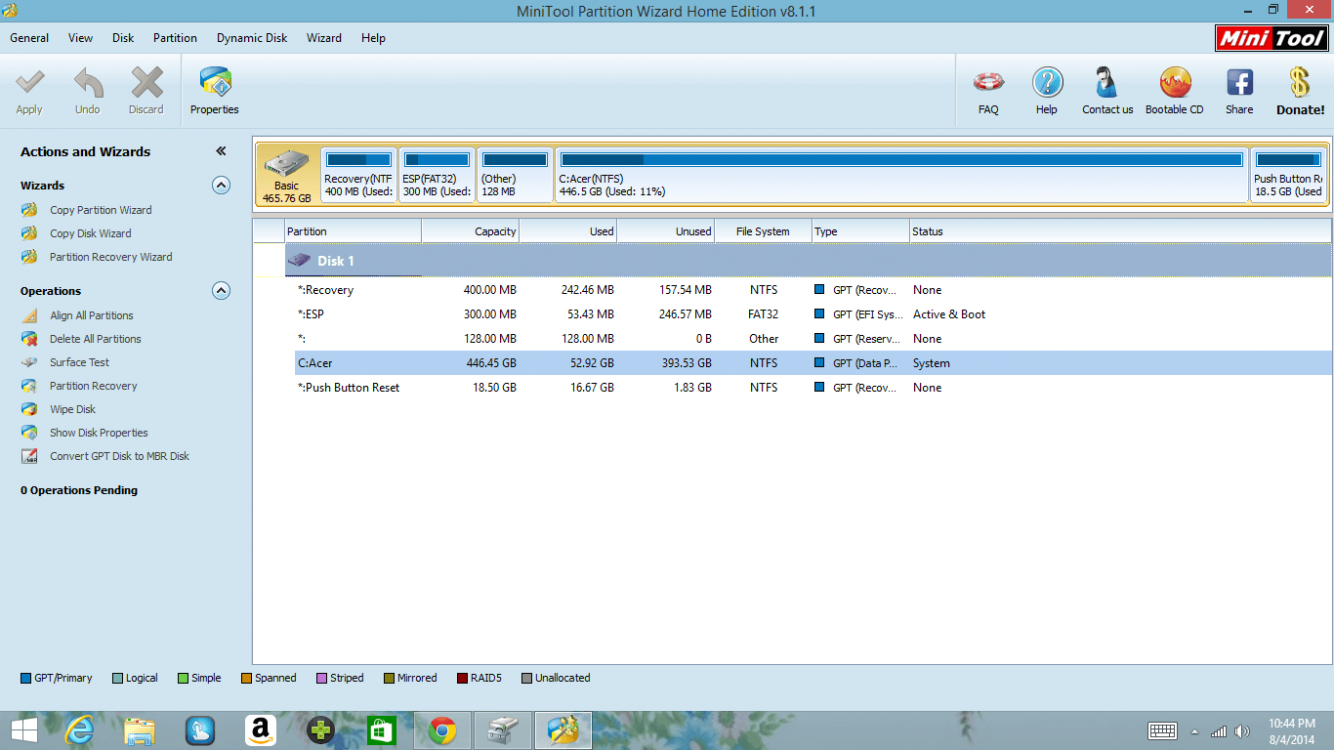
Task: Collapse the Wizards section
Action: (x=221, y=185)
